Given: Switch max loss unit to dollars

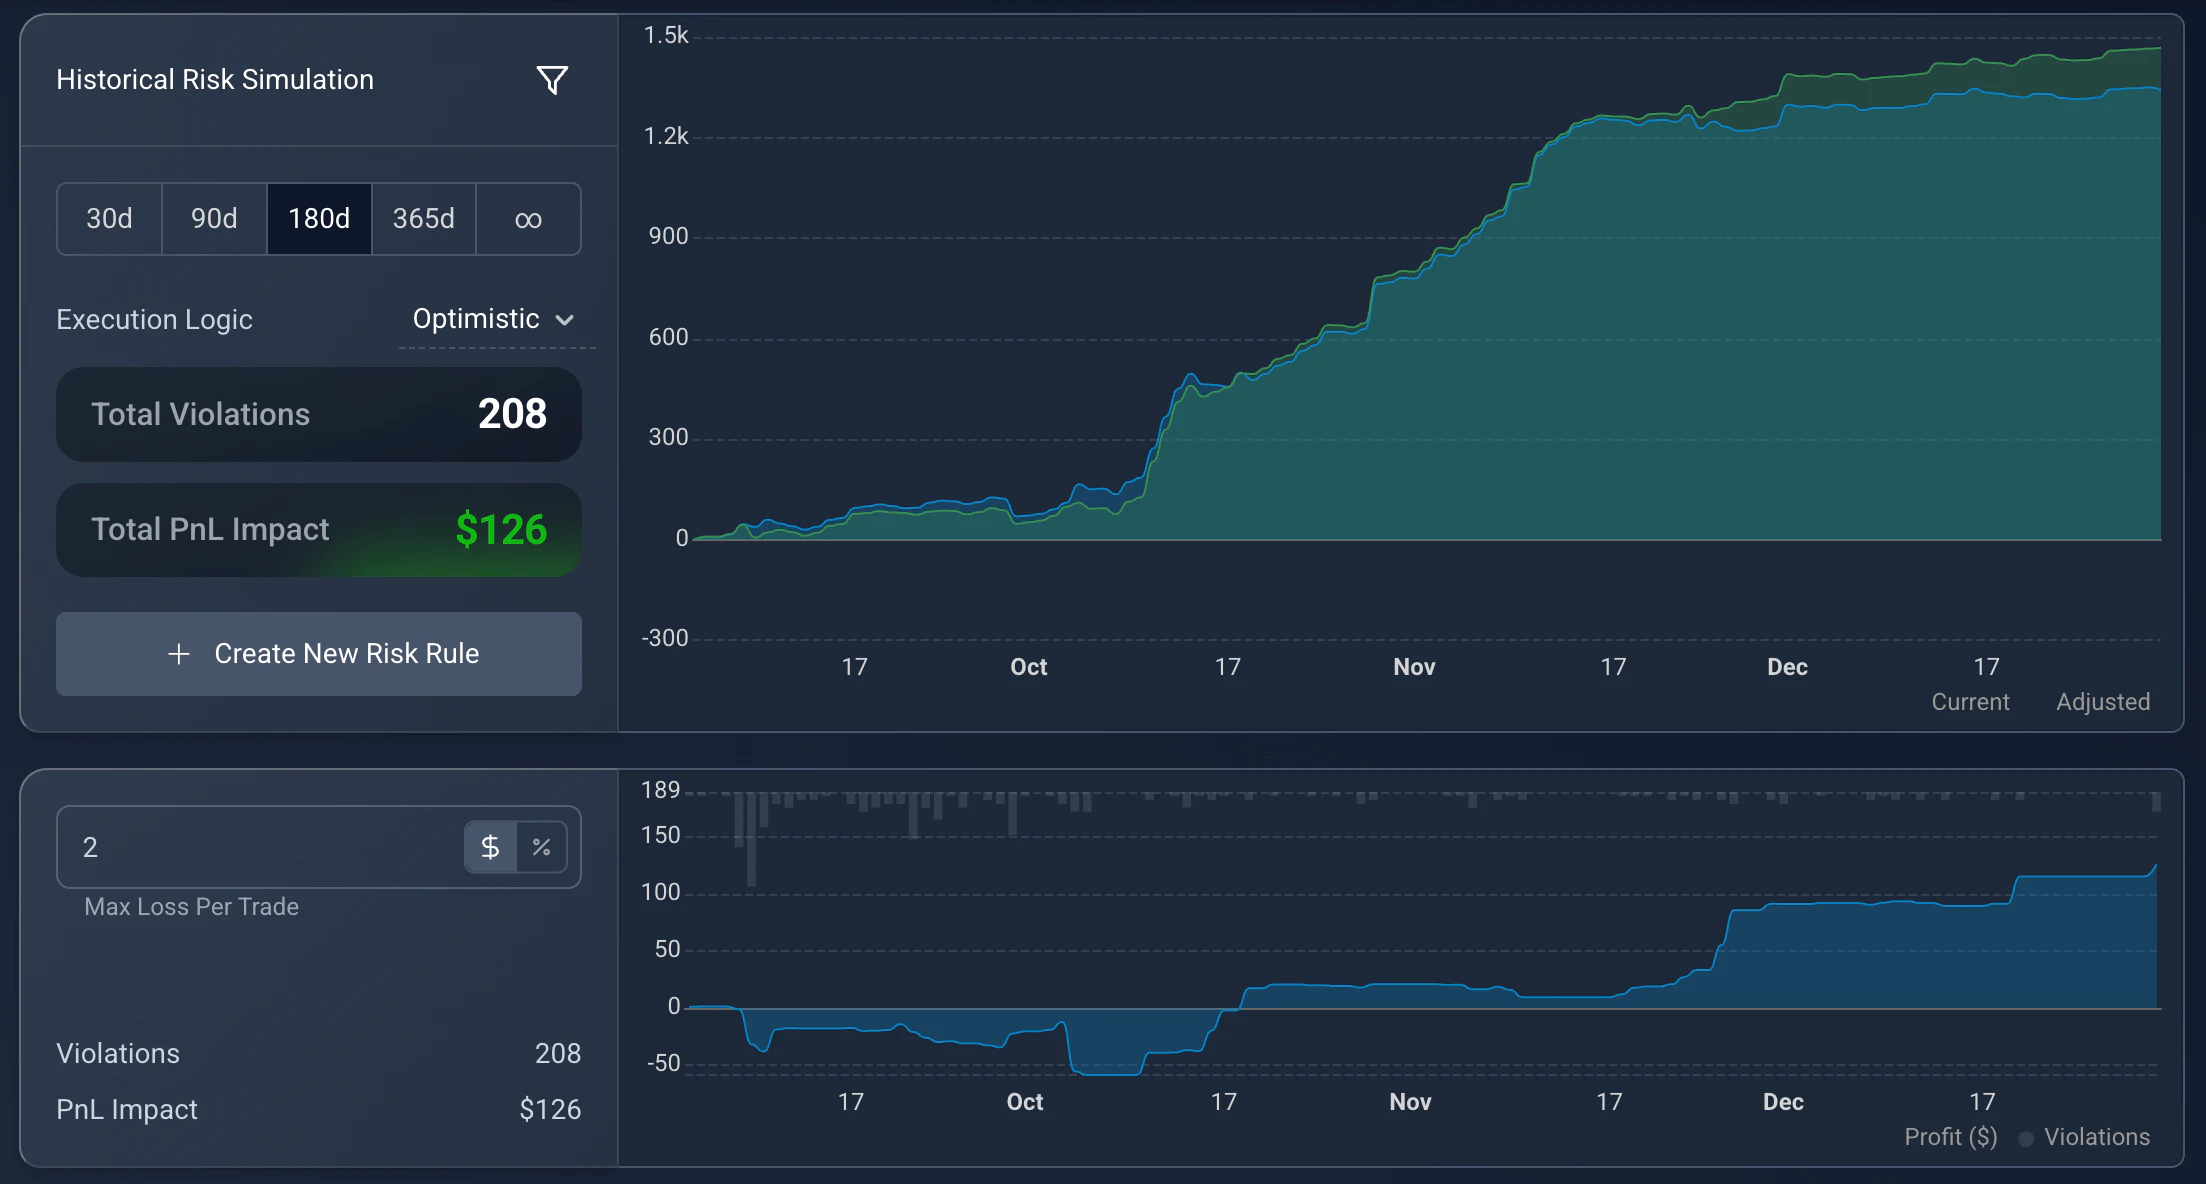Looking at the screenshot, I should (490, 847).
